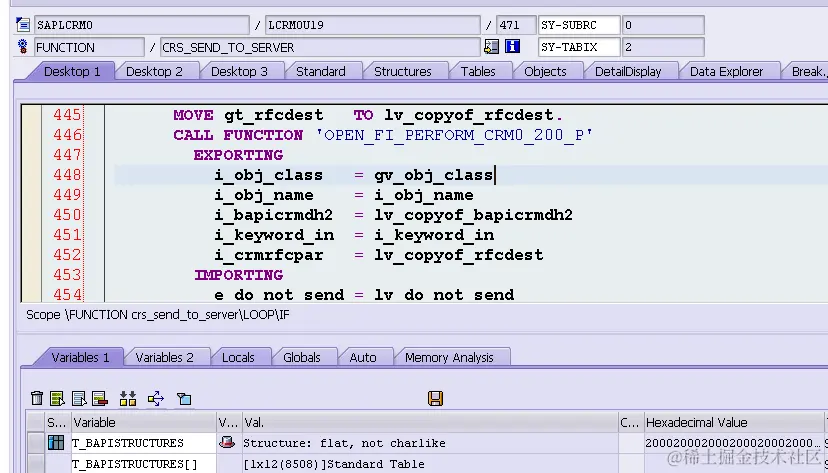Screen dimensions: 828x473
Task: Select the Globals tab
Action: (x=302, y=357)
